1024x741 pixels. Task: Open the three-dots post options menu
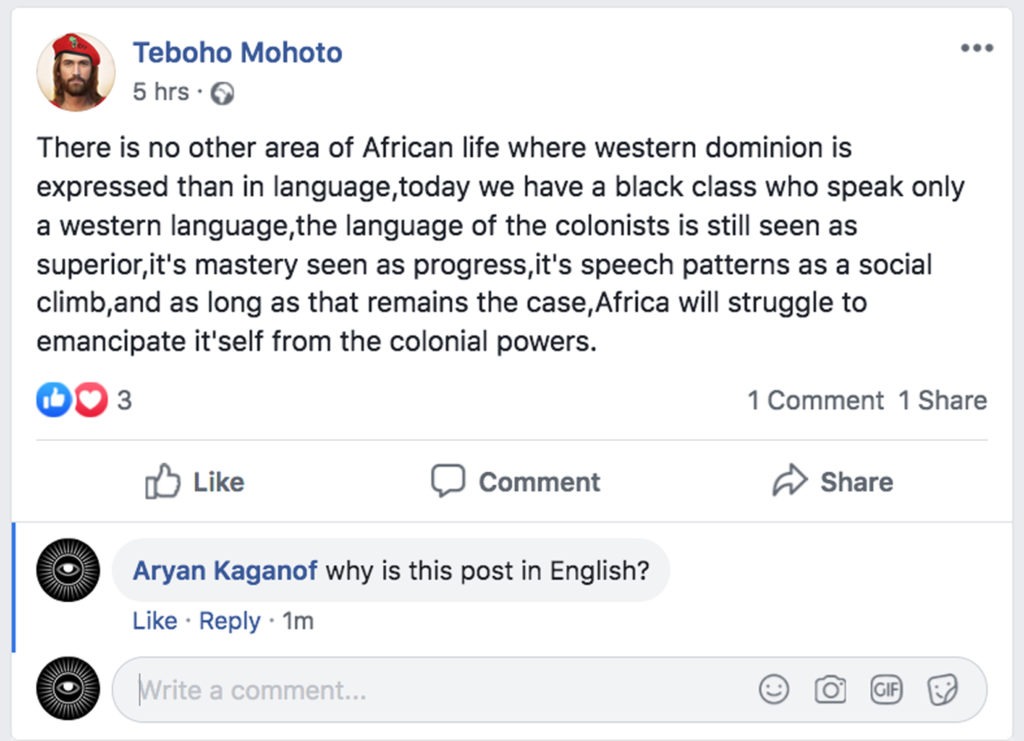(975, 49)
